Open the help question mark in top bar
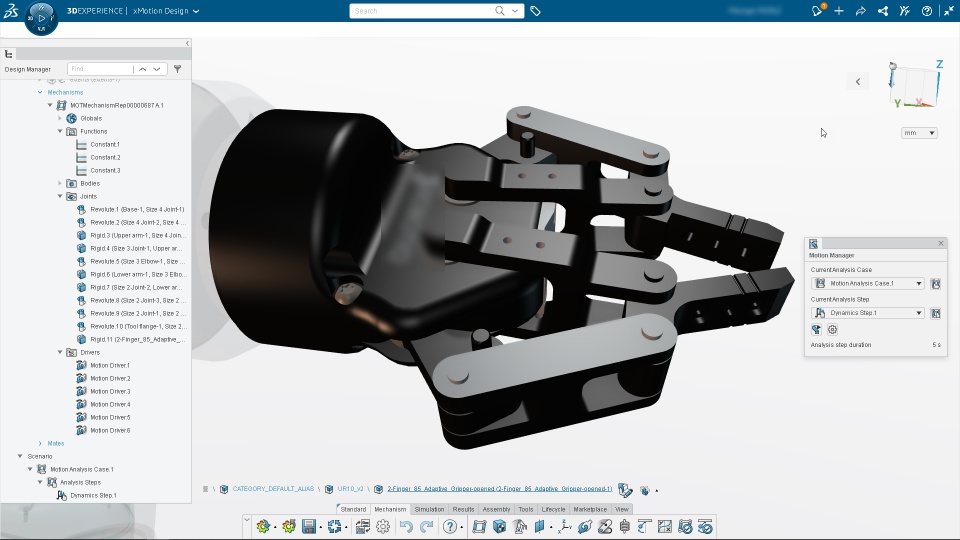 [927, 11]
